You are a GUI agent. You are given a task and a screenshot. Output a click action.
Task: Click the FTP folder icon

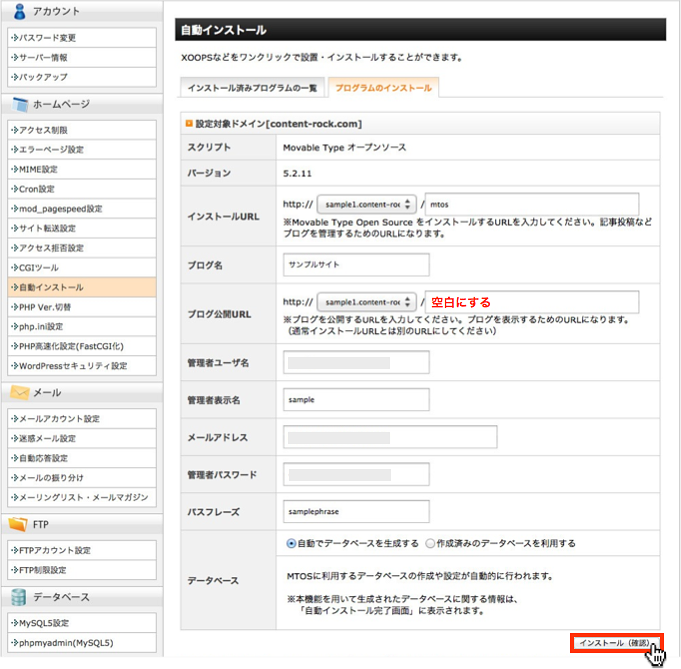18,524
